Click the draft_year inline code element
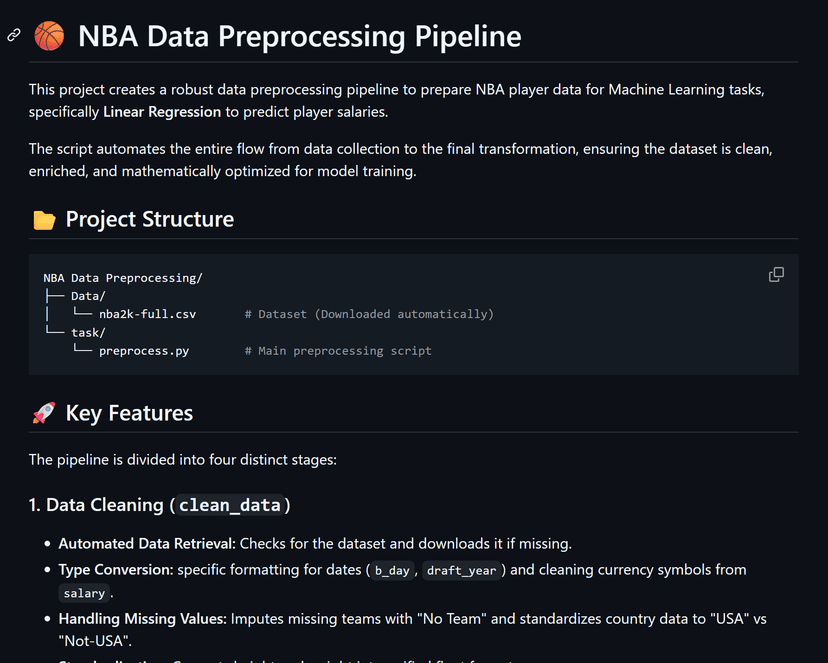Viewport: 828px width, 663px height. click(462, 570)
